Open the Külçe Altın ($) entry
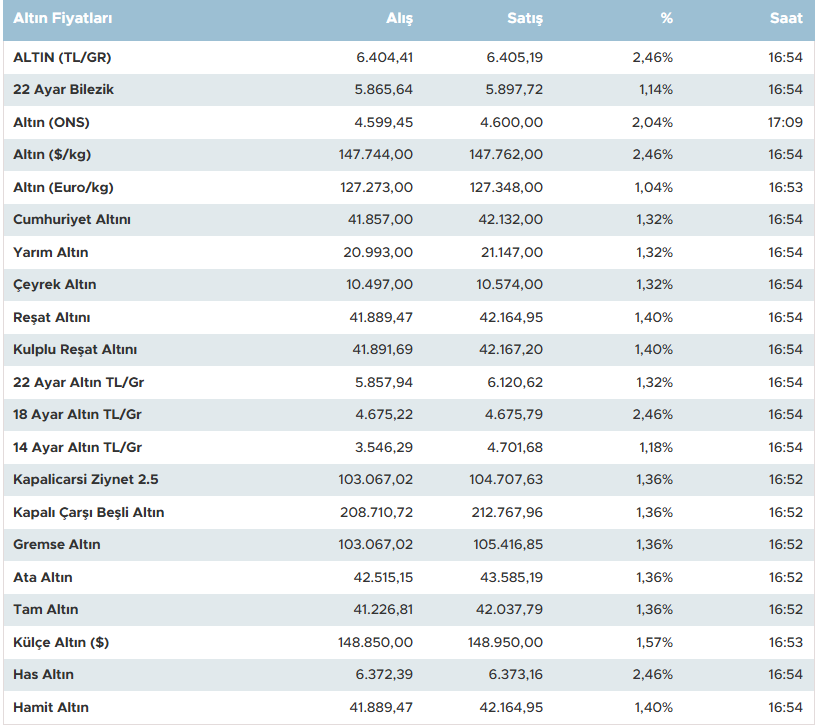The image size is (821, 728). click(61, 642)
